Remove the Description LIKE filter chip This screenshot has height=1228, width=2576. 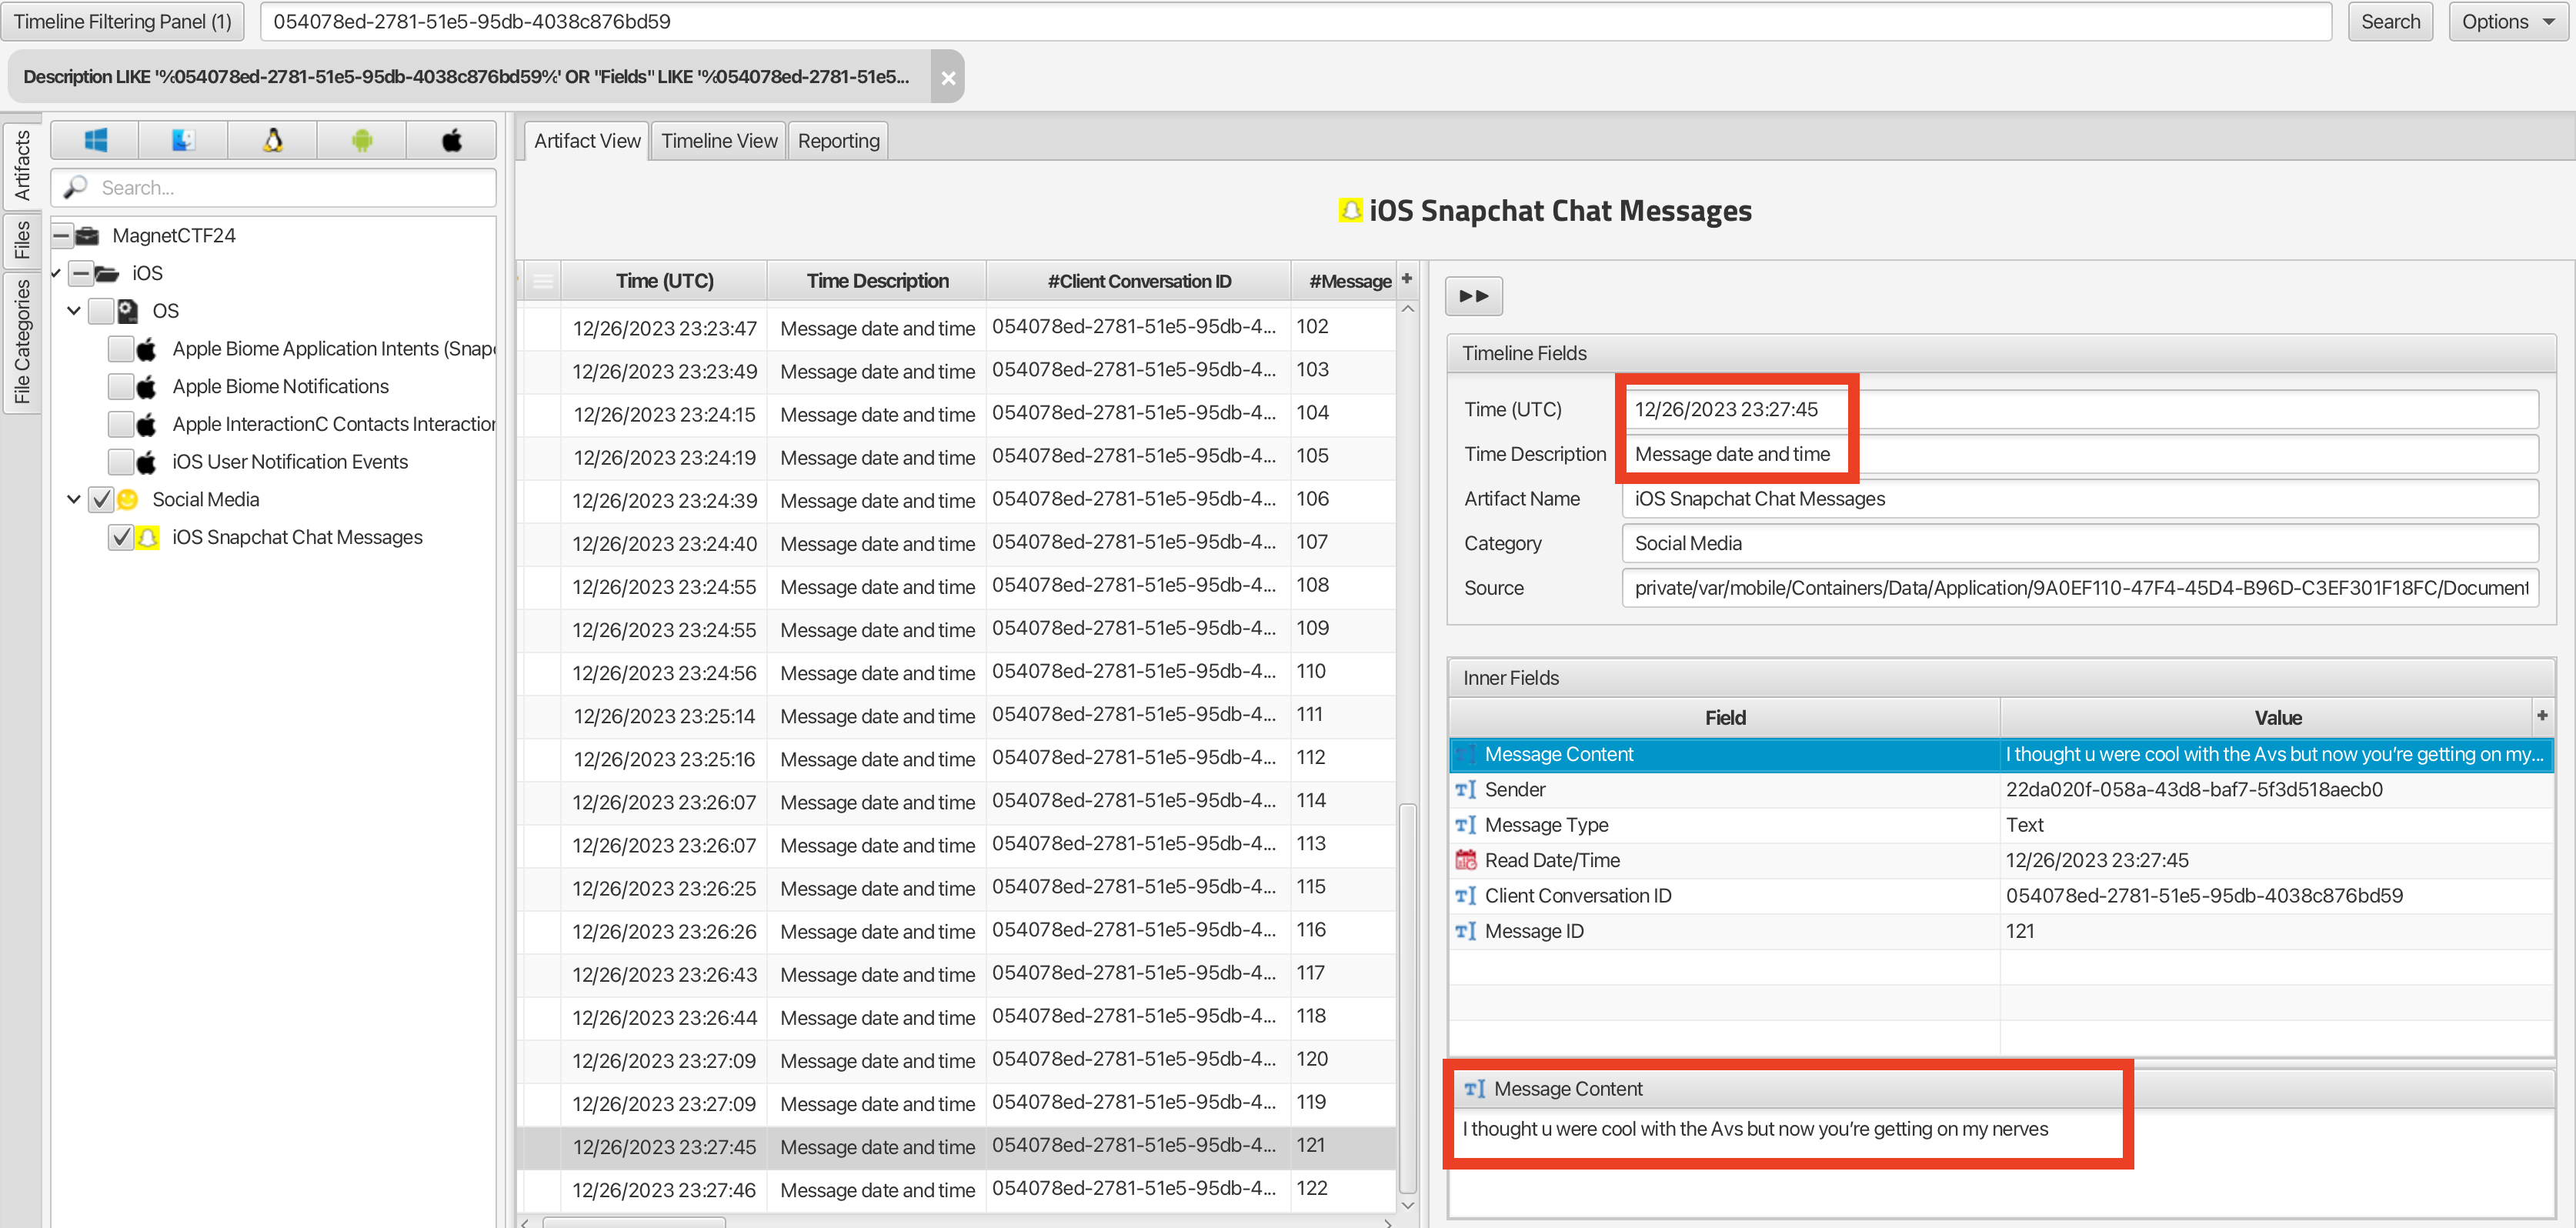coord(947,77)
